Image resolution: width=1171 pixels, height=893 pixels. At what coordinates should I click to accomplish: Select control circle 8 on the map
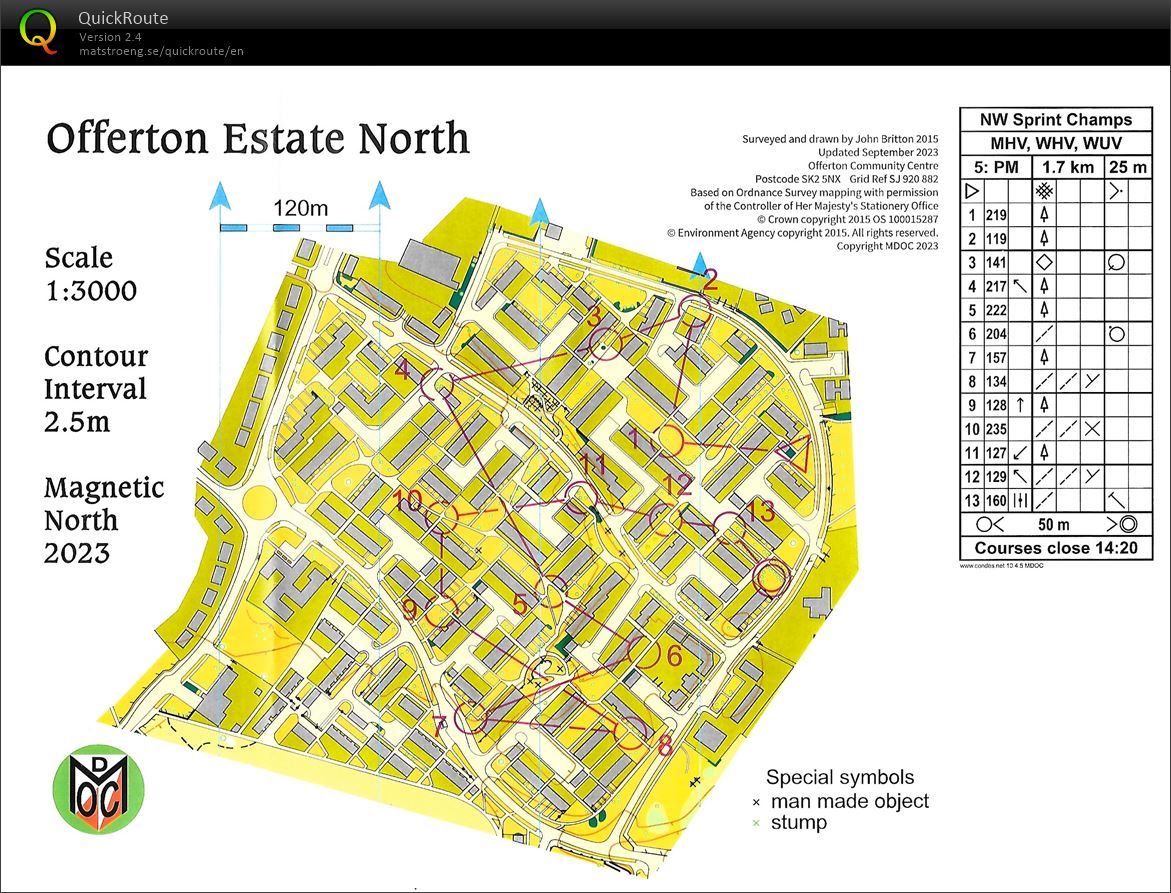[x=631, y=732]
